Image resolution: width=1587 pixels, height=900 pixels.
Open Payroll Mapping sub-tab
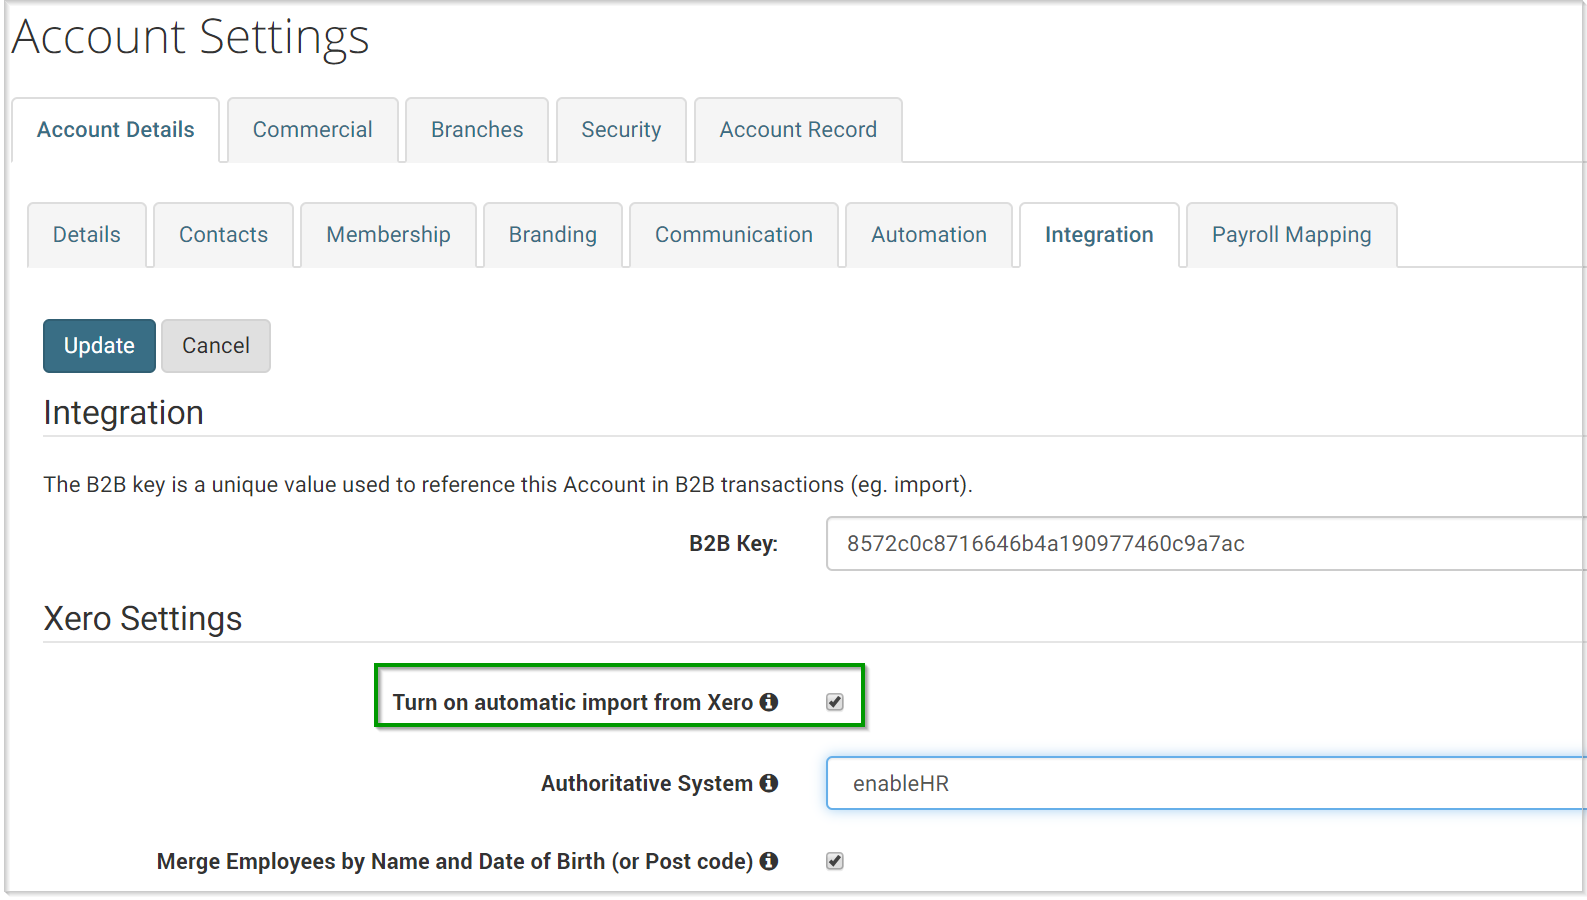pyautogui.click(x=1292, y=235)
